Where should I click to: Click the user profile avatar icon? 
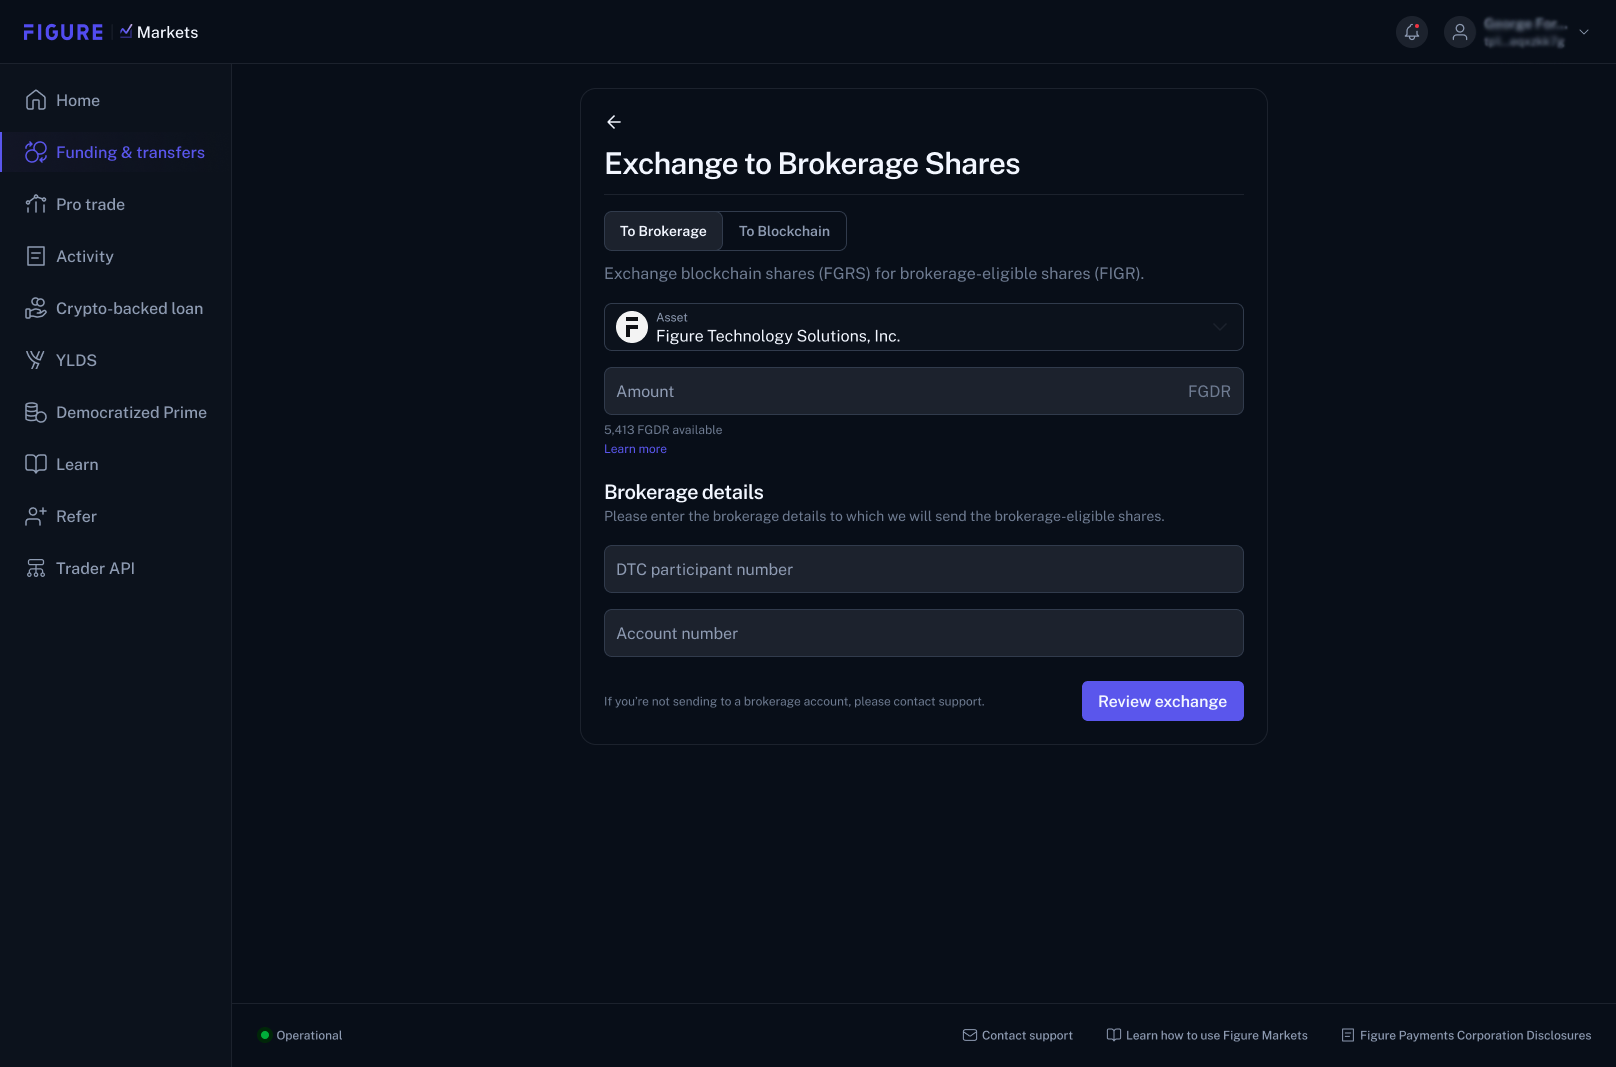coord(1460,32)
